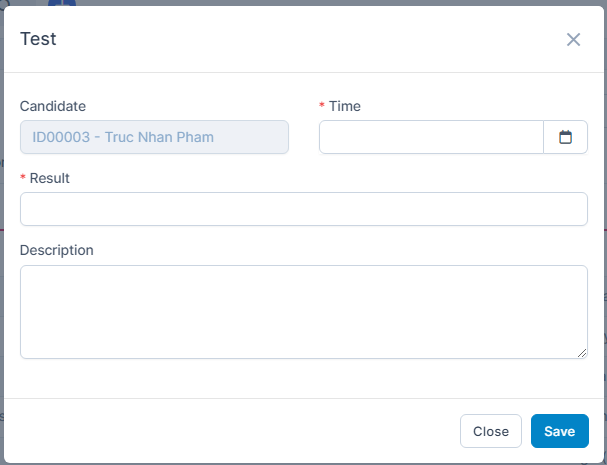Click the empty header area beside the Test title
The height and width of the screenshot is (465, 607).
point(300,40)
